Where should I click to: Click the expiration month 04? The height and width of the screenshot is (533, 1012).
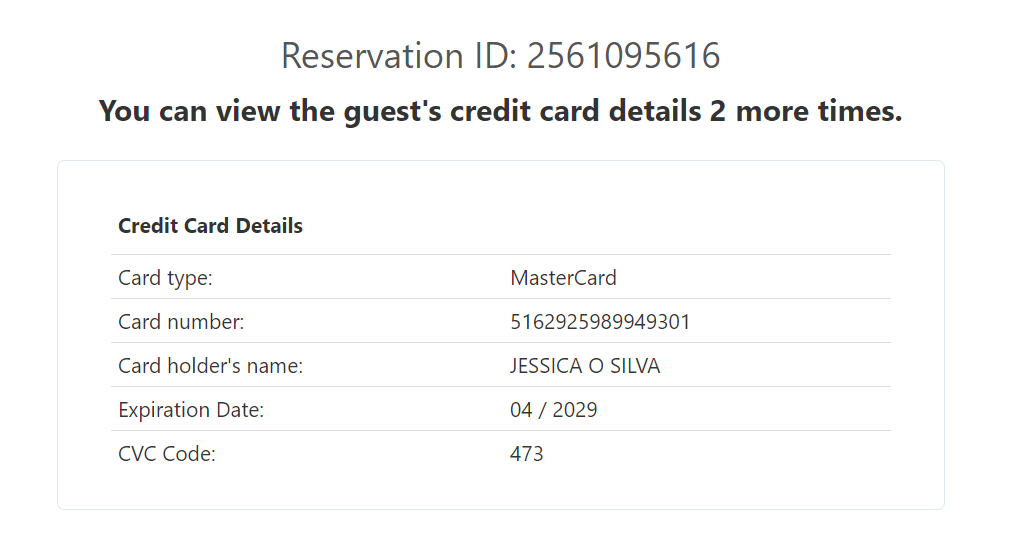[522, 410]
